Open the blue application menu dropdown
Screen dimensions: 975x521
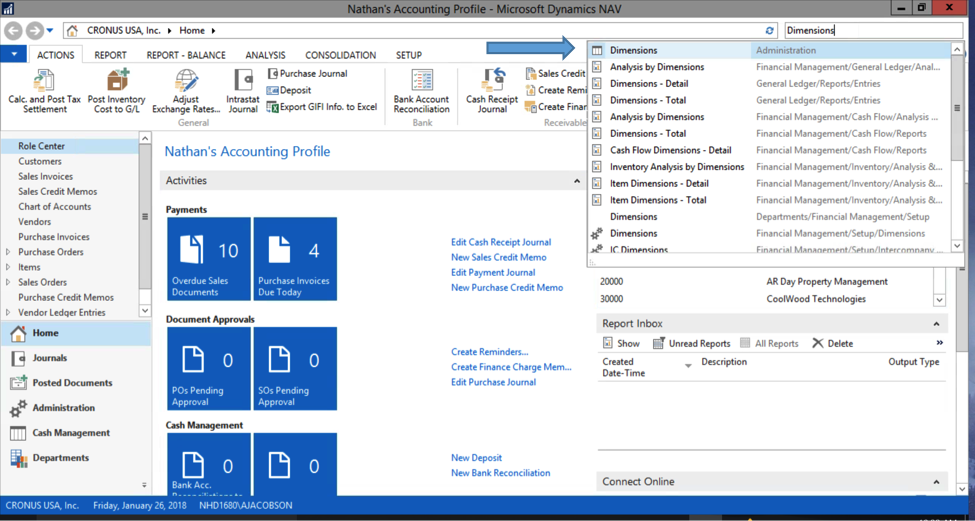(x=14, y=54)
